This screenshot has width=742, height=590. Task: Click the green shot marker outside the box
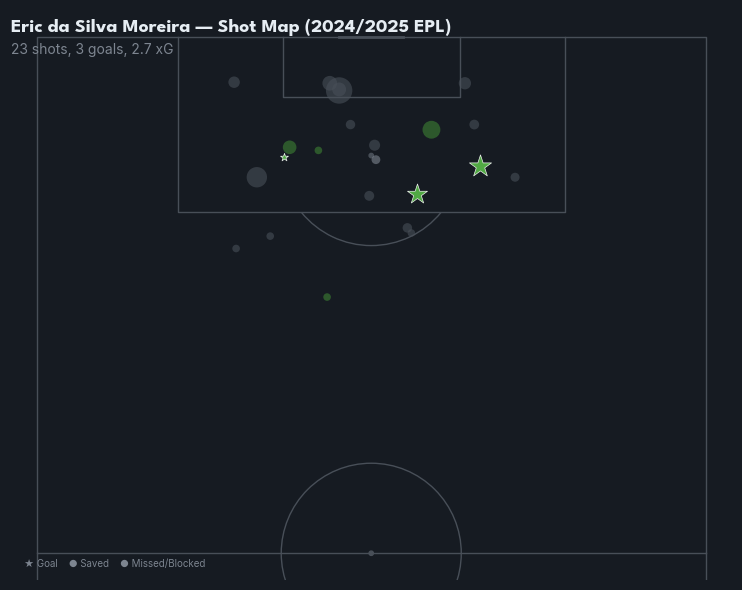coord(327,297)
